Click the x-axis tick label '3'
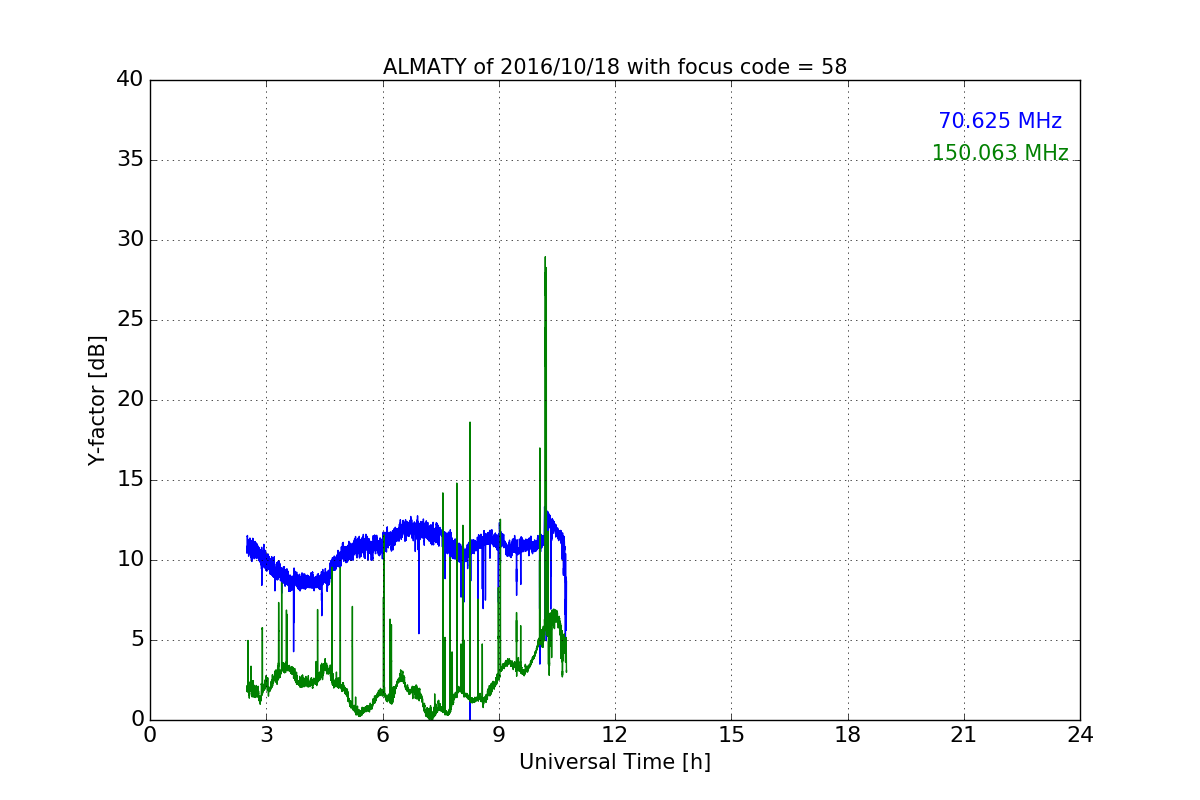 pos(266,735)
